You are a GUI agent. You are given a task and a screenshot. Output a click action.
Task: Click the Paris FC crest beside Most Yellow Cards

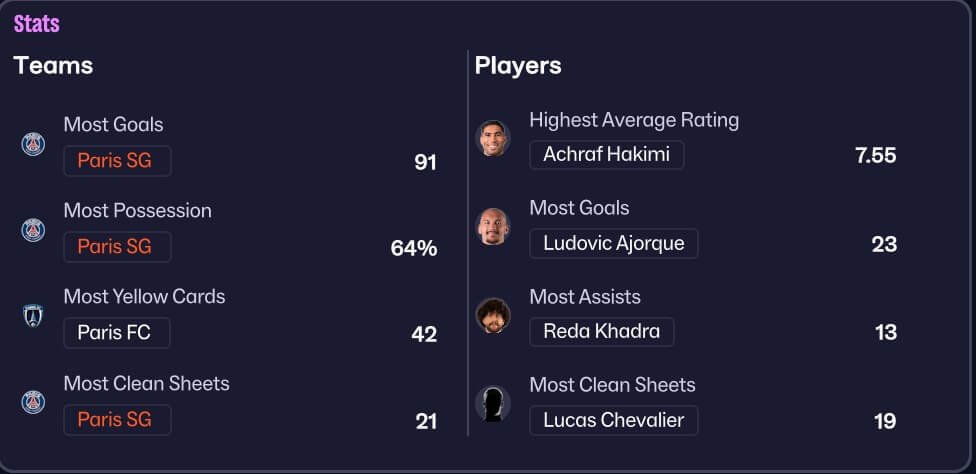coord(33,316)
